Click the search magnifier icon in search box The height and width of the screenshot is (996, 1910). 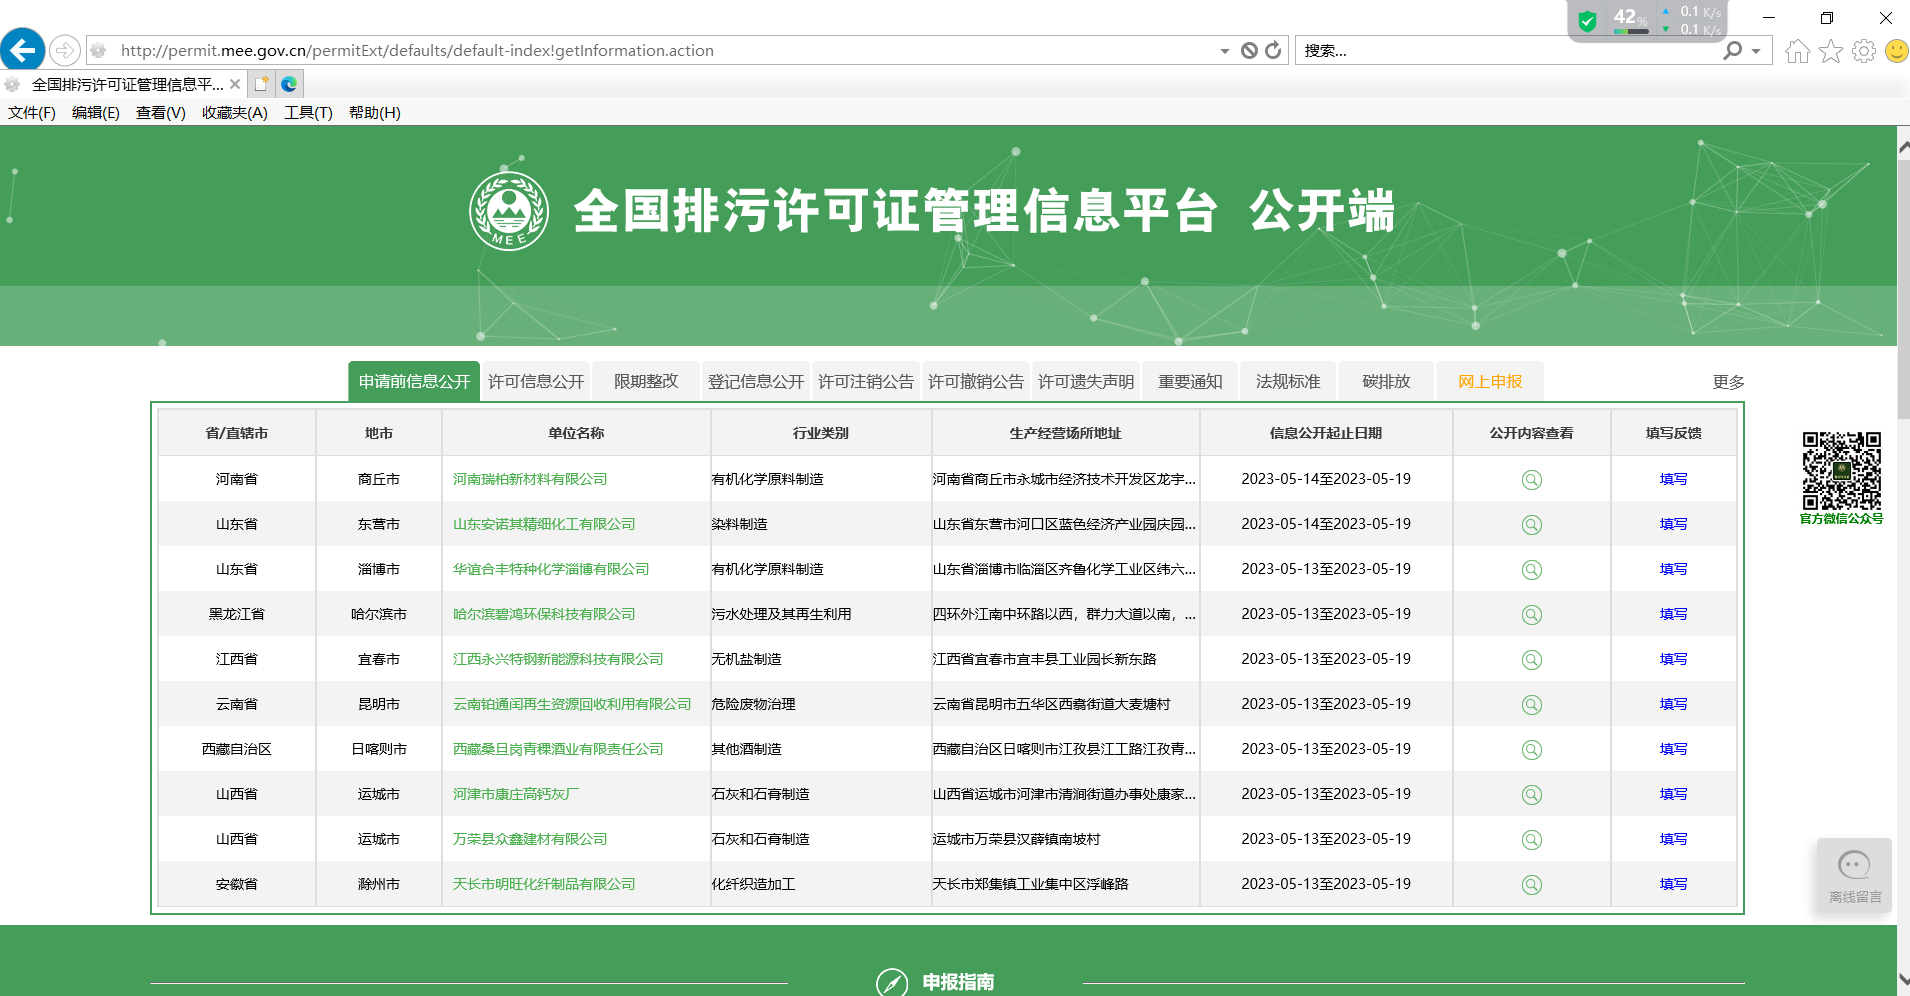click(x=1733, y=50)
